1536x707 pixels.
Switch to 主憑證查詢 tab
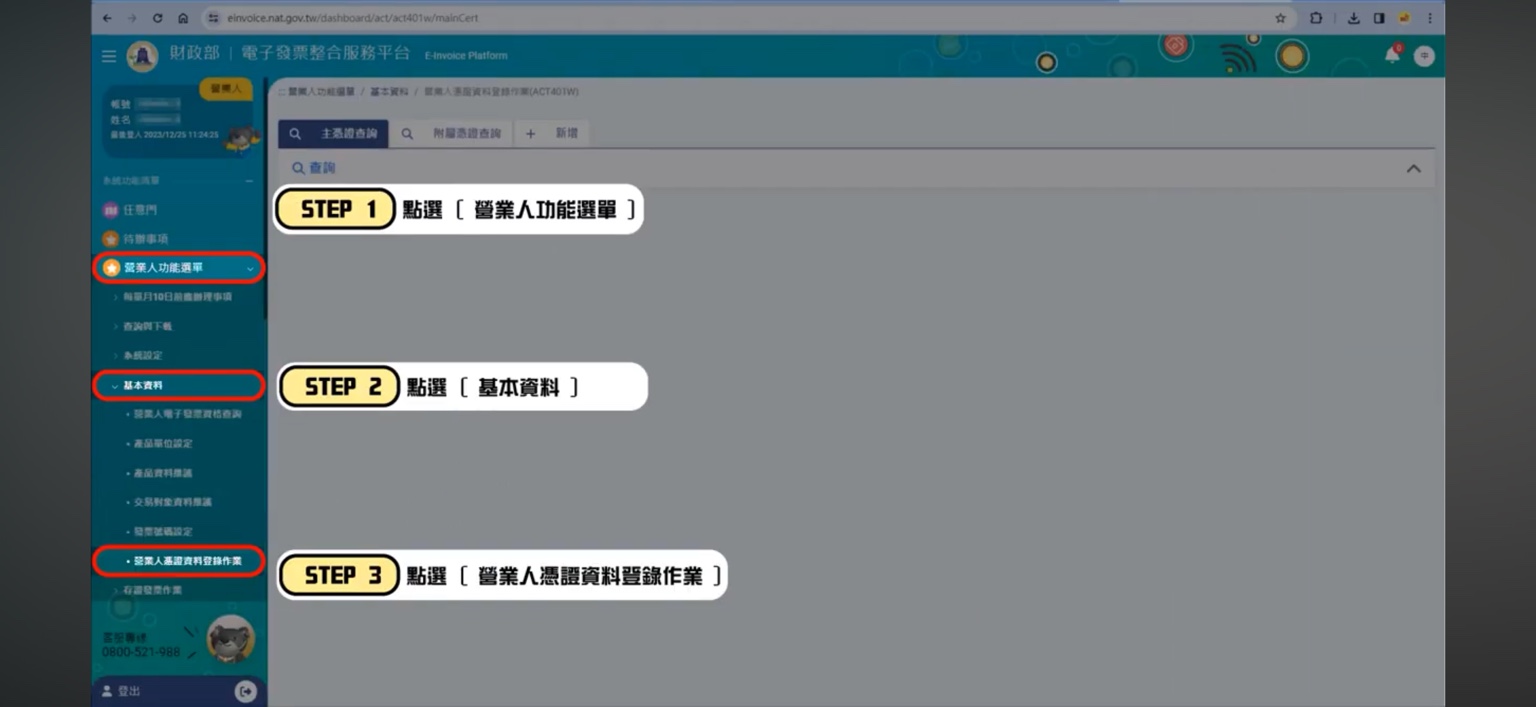pyautogui.click(x=333, y=133)
